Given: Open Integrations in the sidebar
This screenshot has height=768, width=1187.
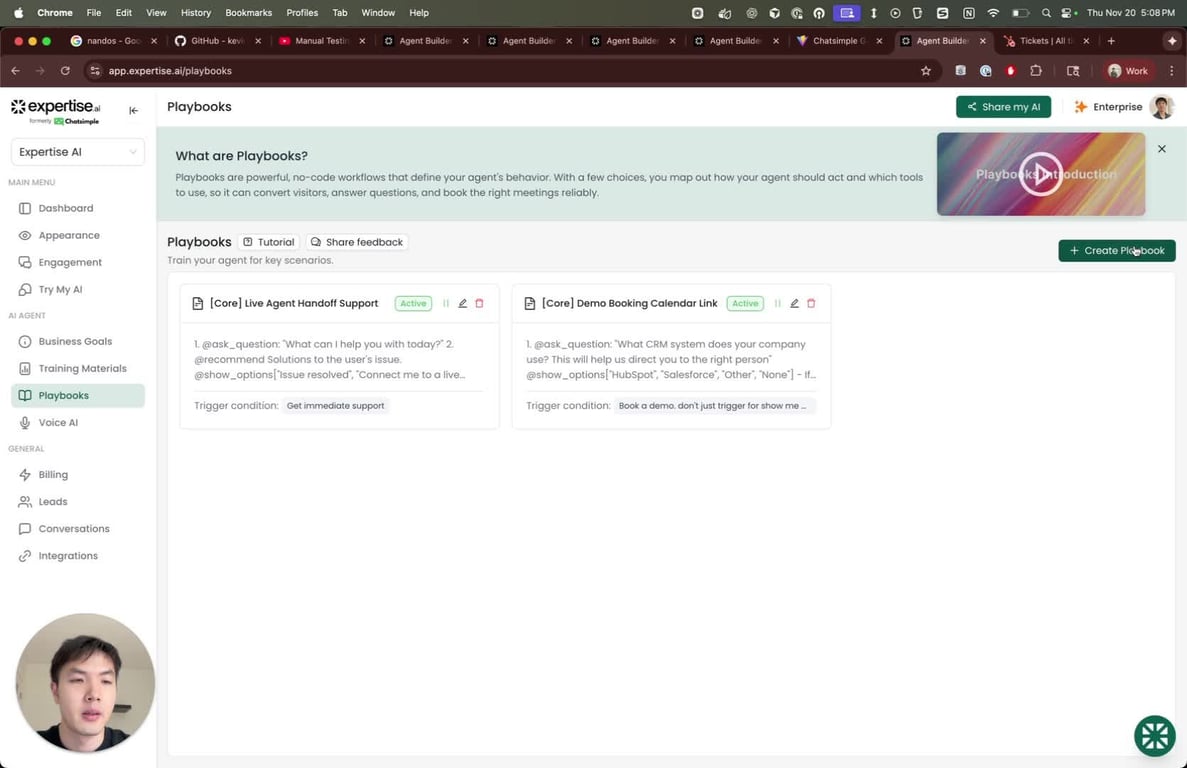Looking at the screenshot, I should tap(78, 556).
